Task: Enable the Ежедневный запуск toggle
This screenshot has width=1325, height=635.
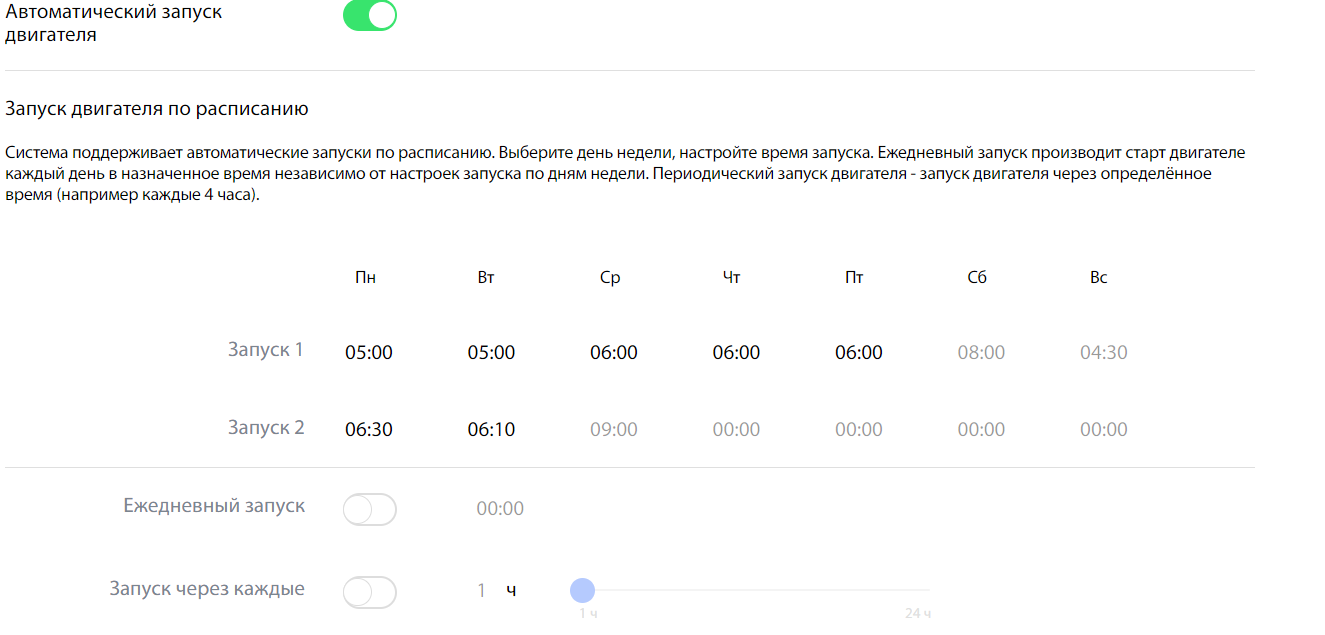Action: pos(370,510)
